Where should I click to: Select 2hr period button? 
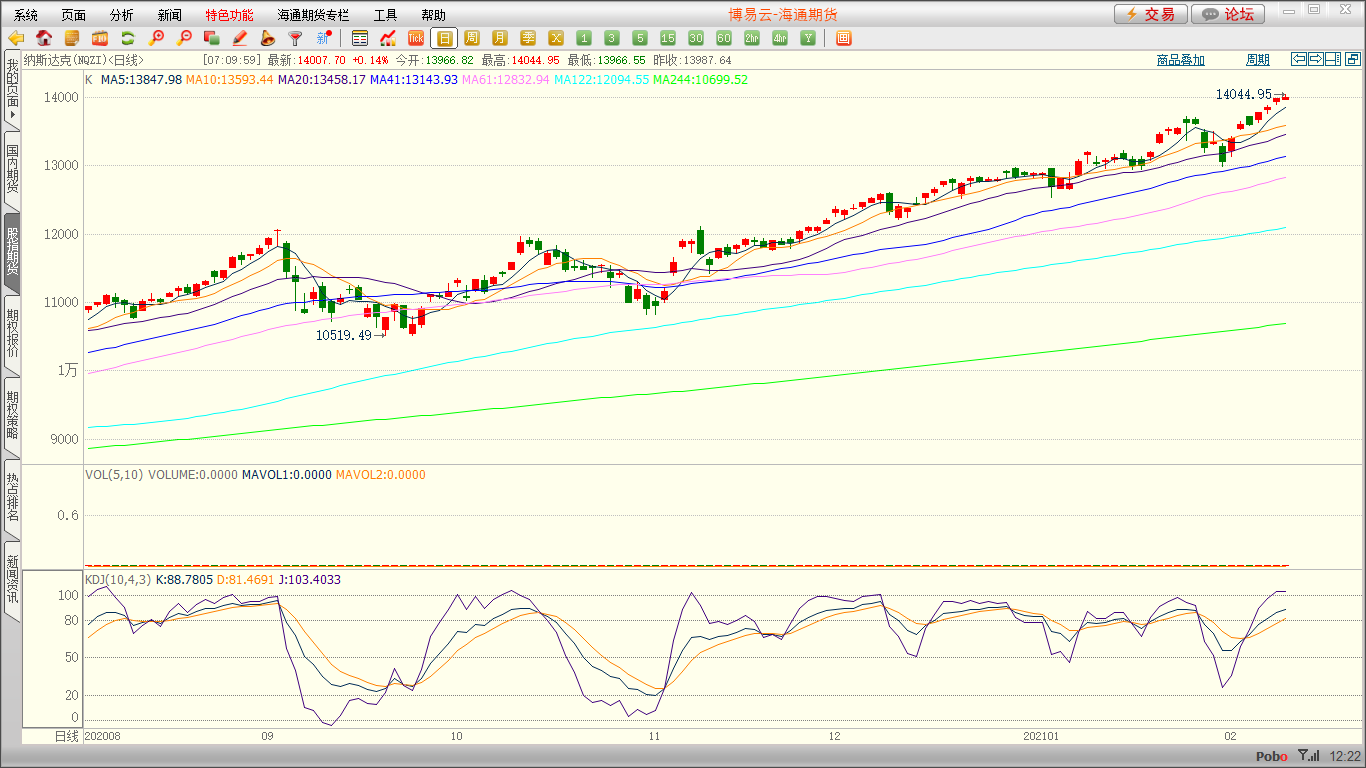point(752,38)
